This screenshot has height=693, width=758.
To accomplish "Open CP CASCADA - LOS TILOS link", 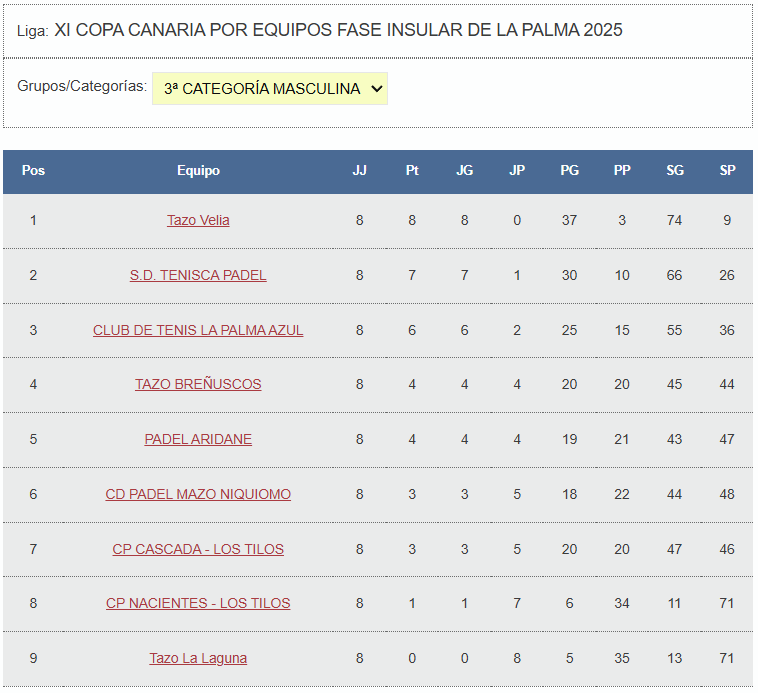I will 198,549.
